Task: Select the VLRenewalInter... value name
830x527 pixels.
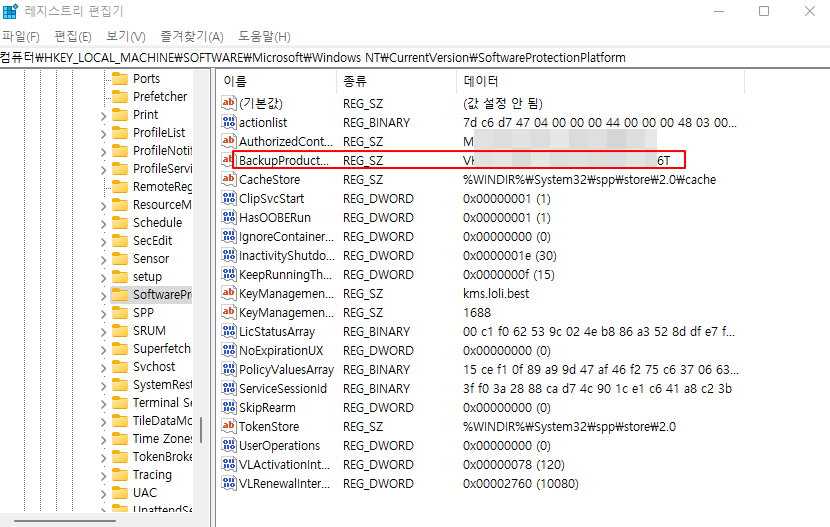Action: tap(284, 484)
